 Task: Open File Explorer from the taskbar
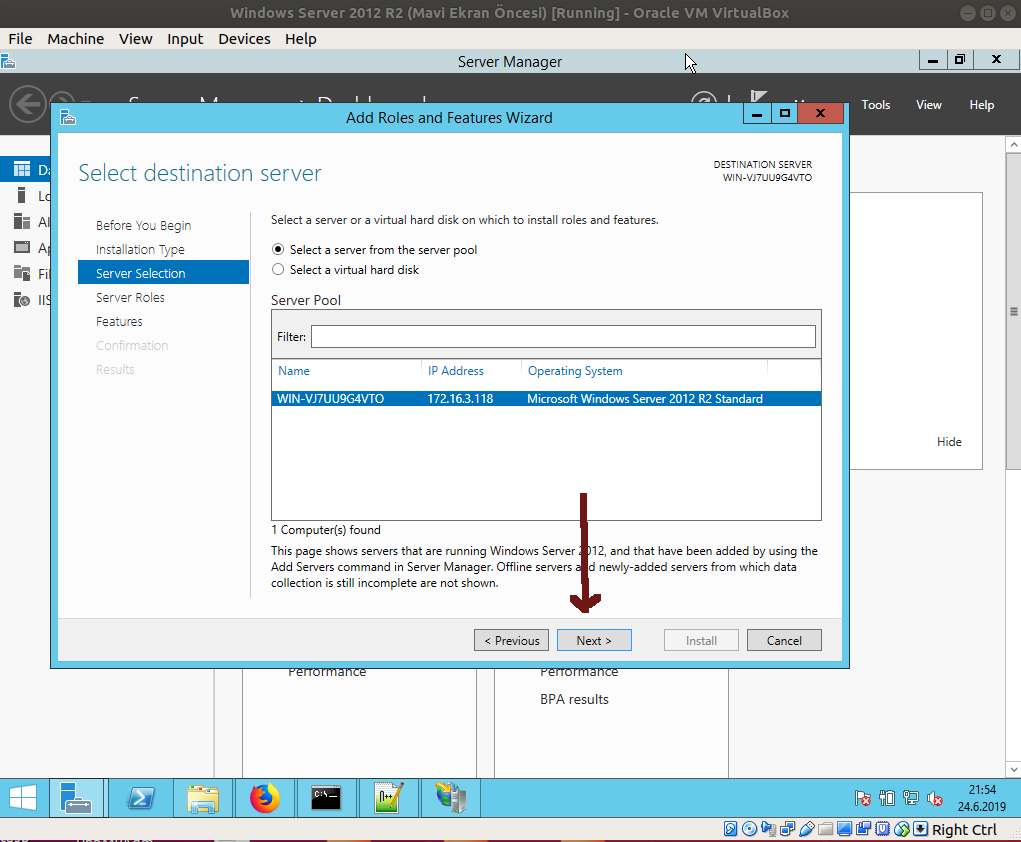click(x=203, y=798)
